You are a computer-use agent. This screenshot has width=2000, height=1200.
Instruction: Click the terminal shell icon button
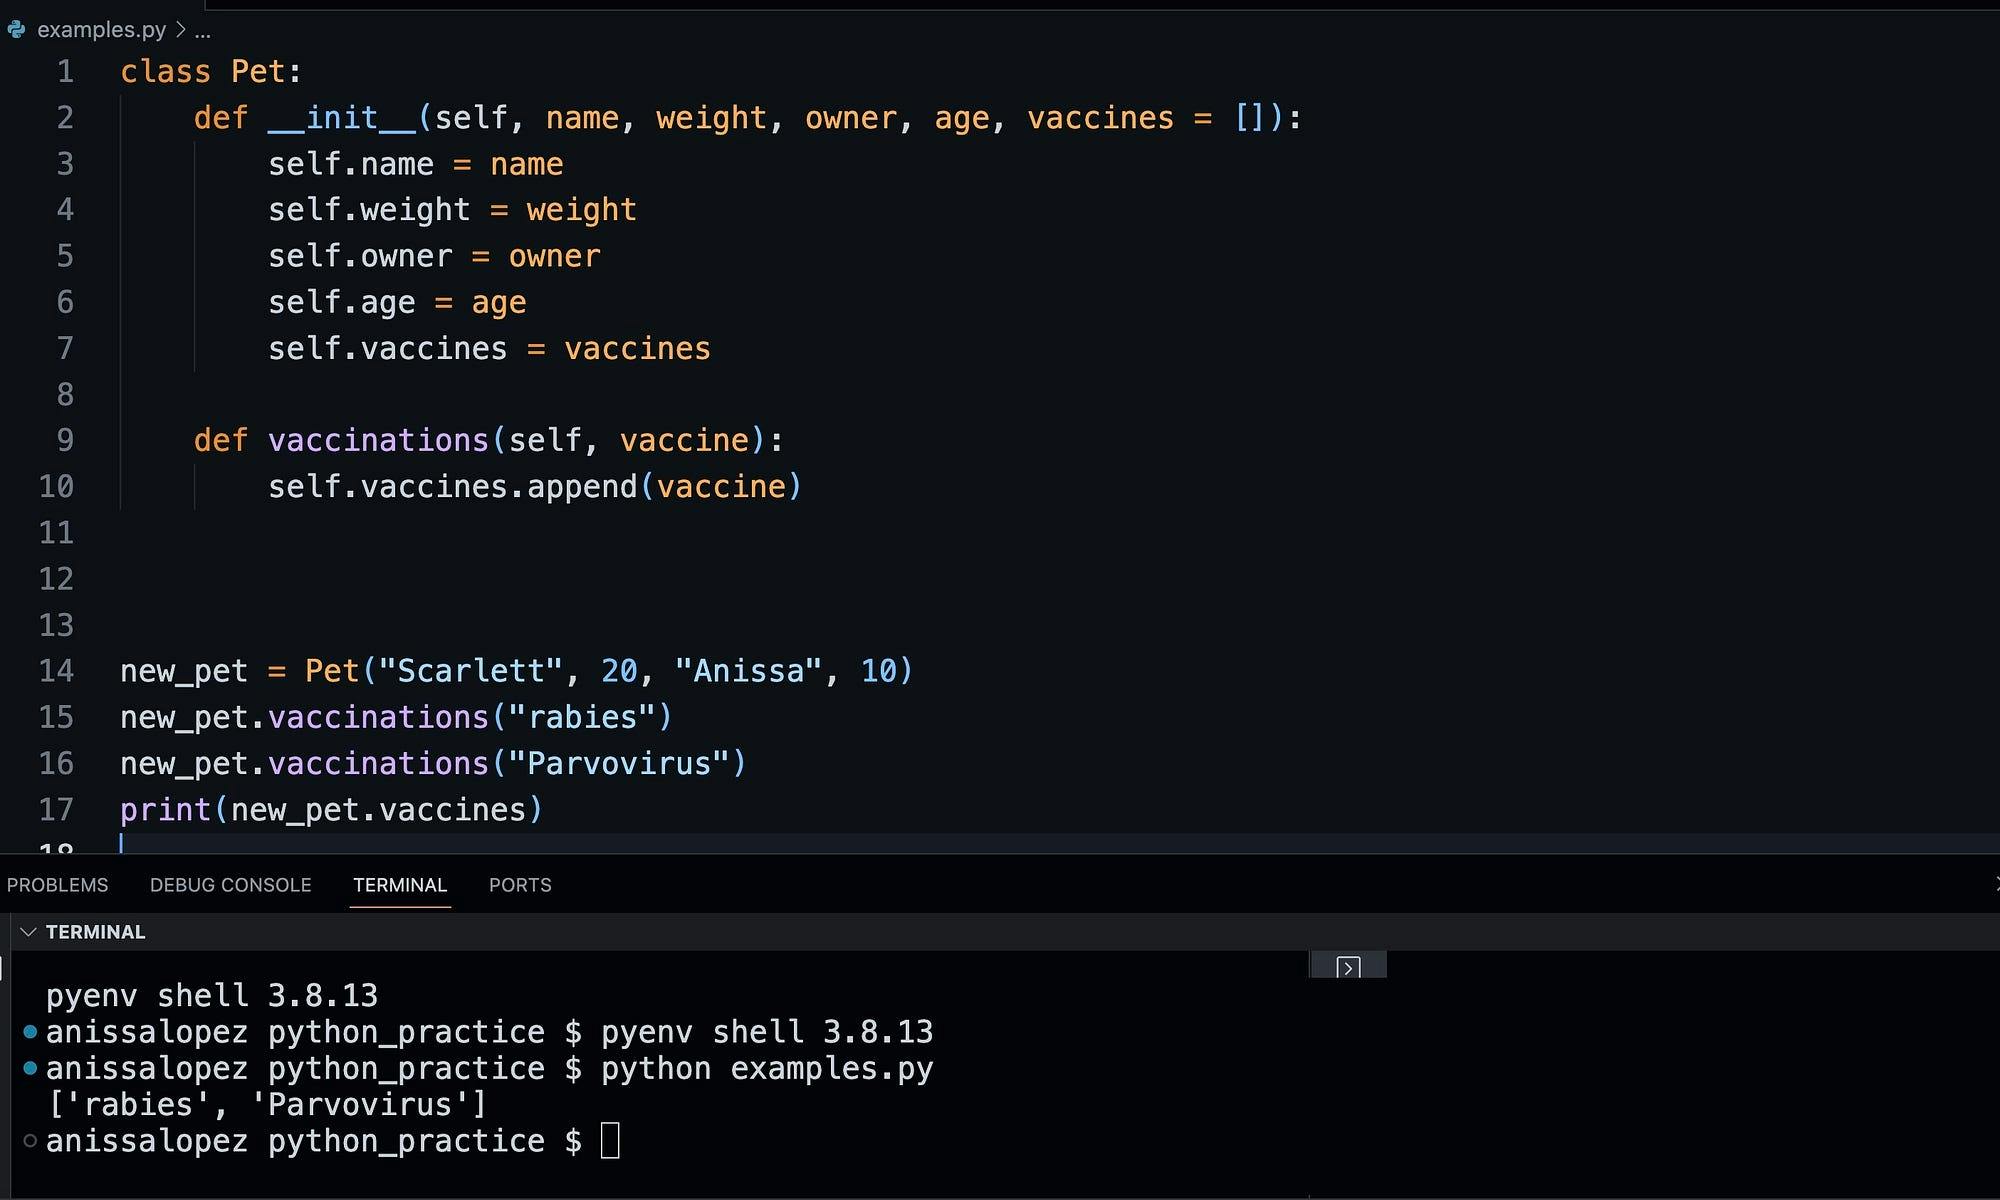click(1348, 967)
